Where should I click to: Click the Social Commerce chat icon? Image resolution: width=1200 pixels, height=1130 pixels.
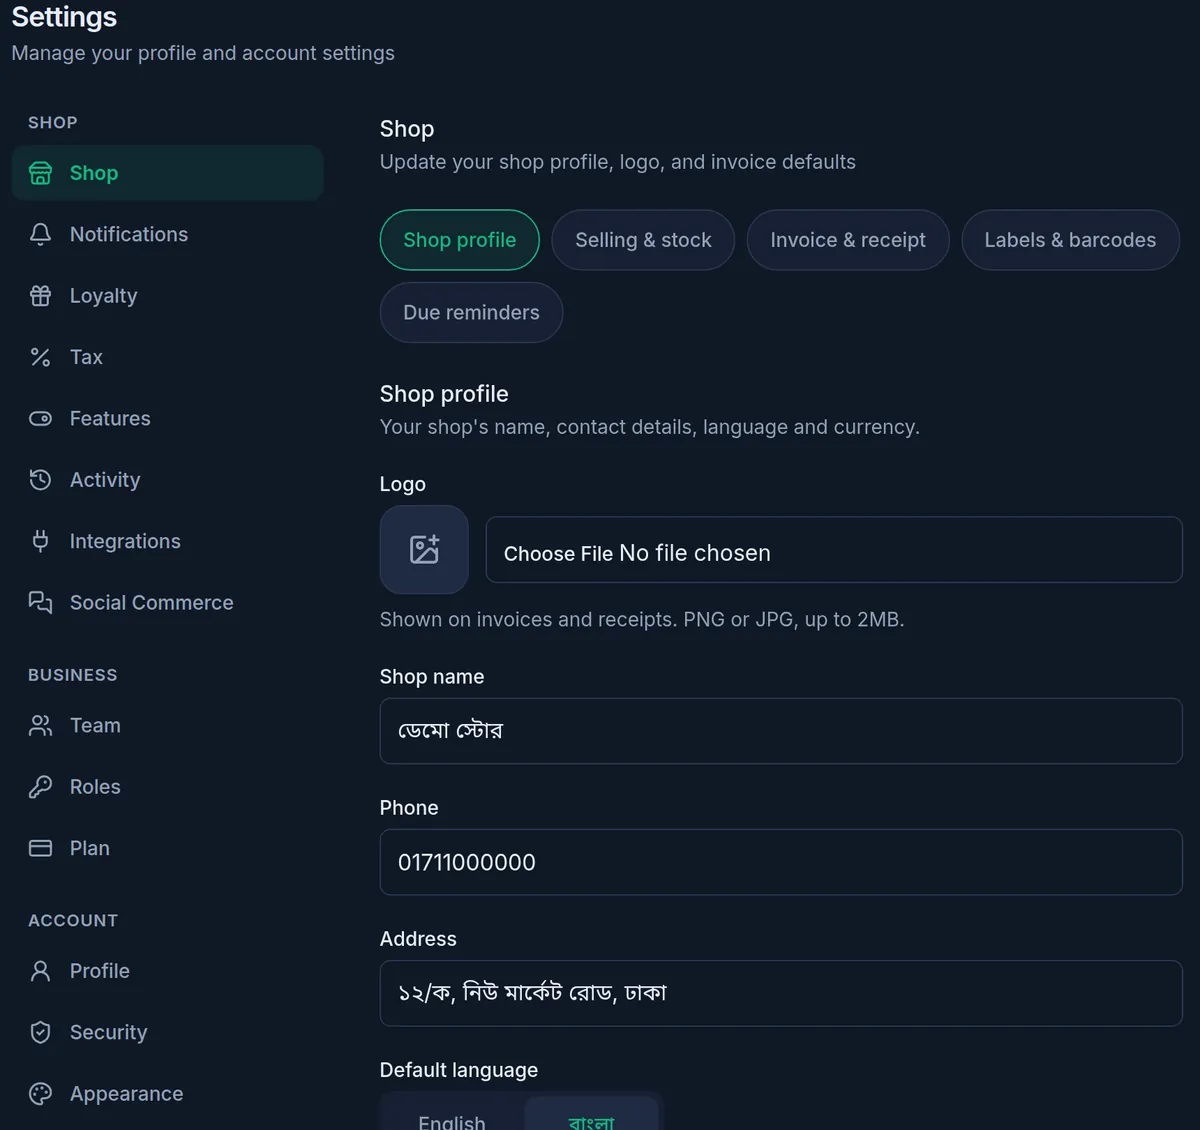(40, 603)
